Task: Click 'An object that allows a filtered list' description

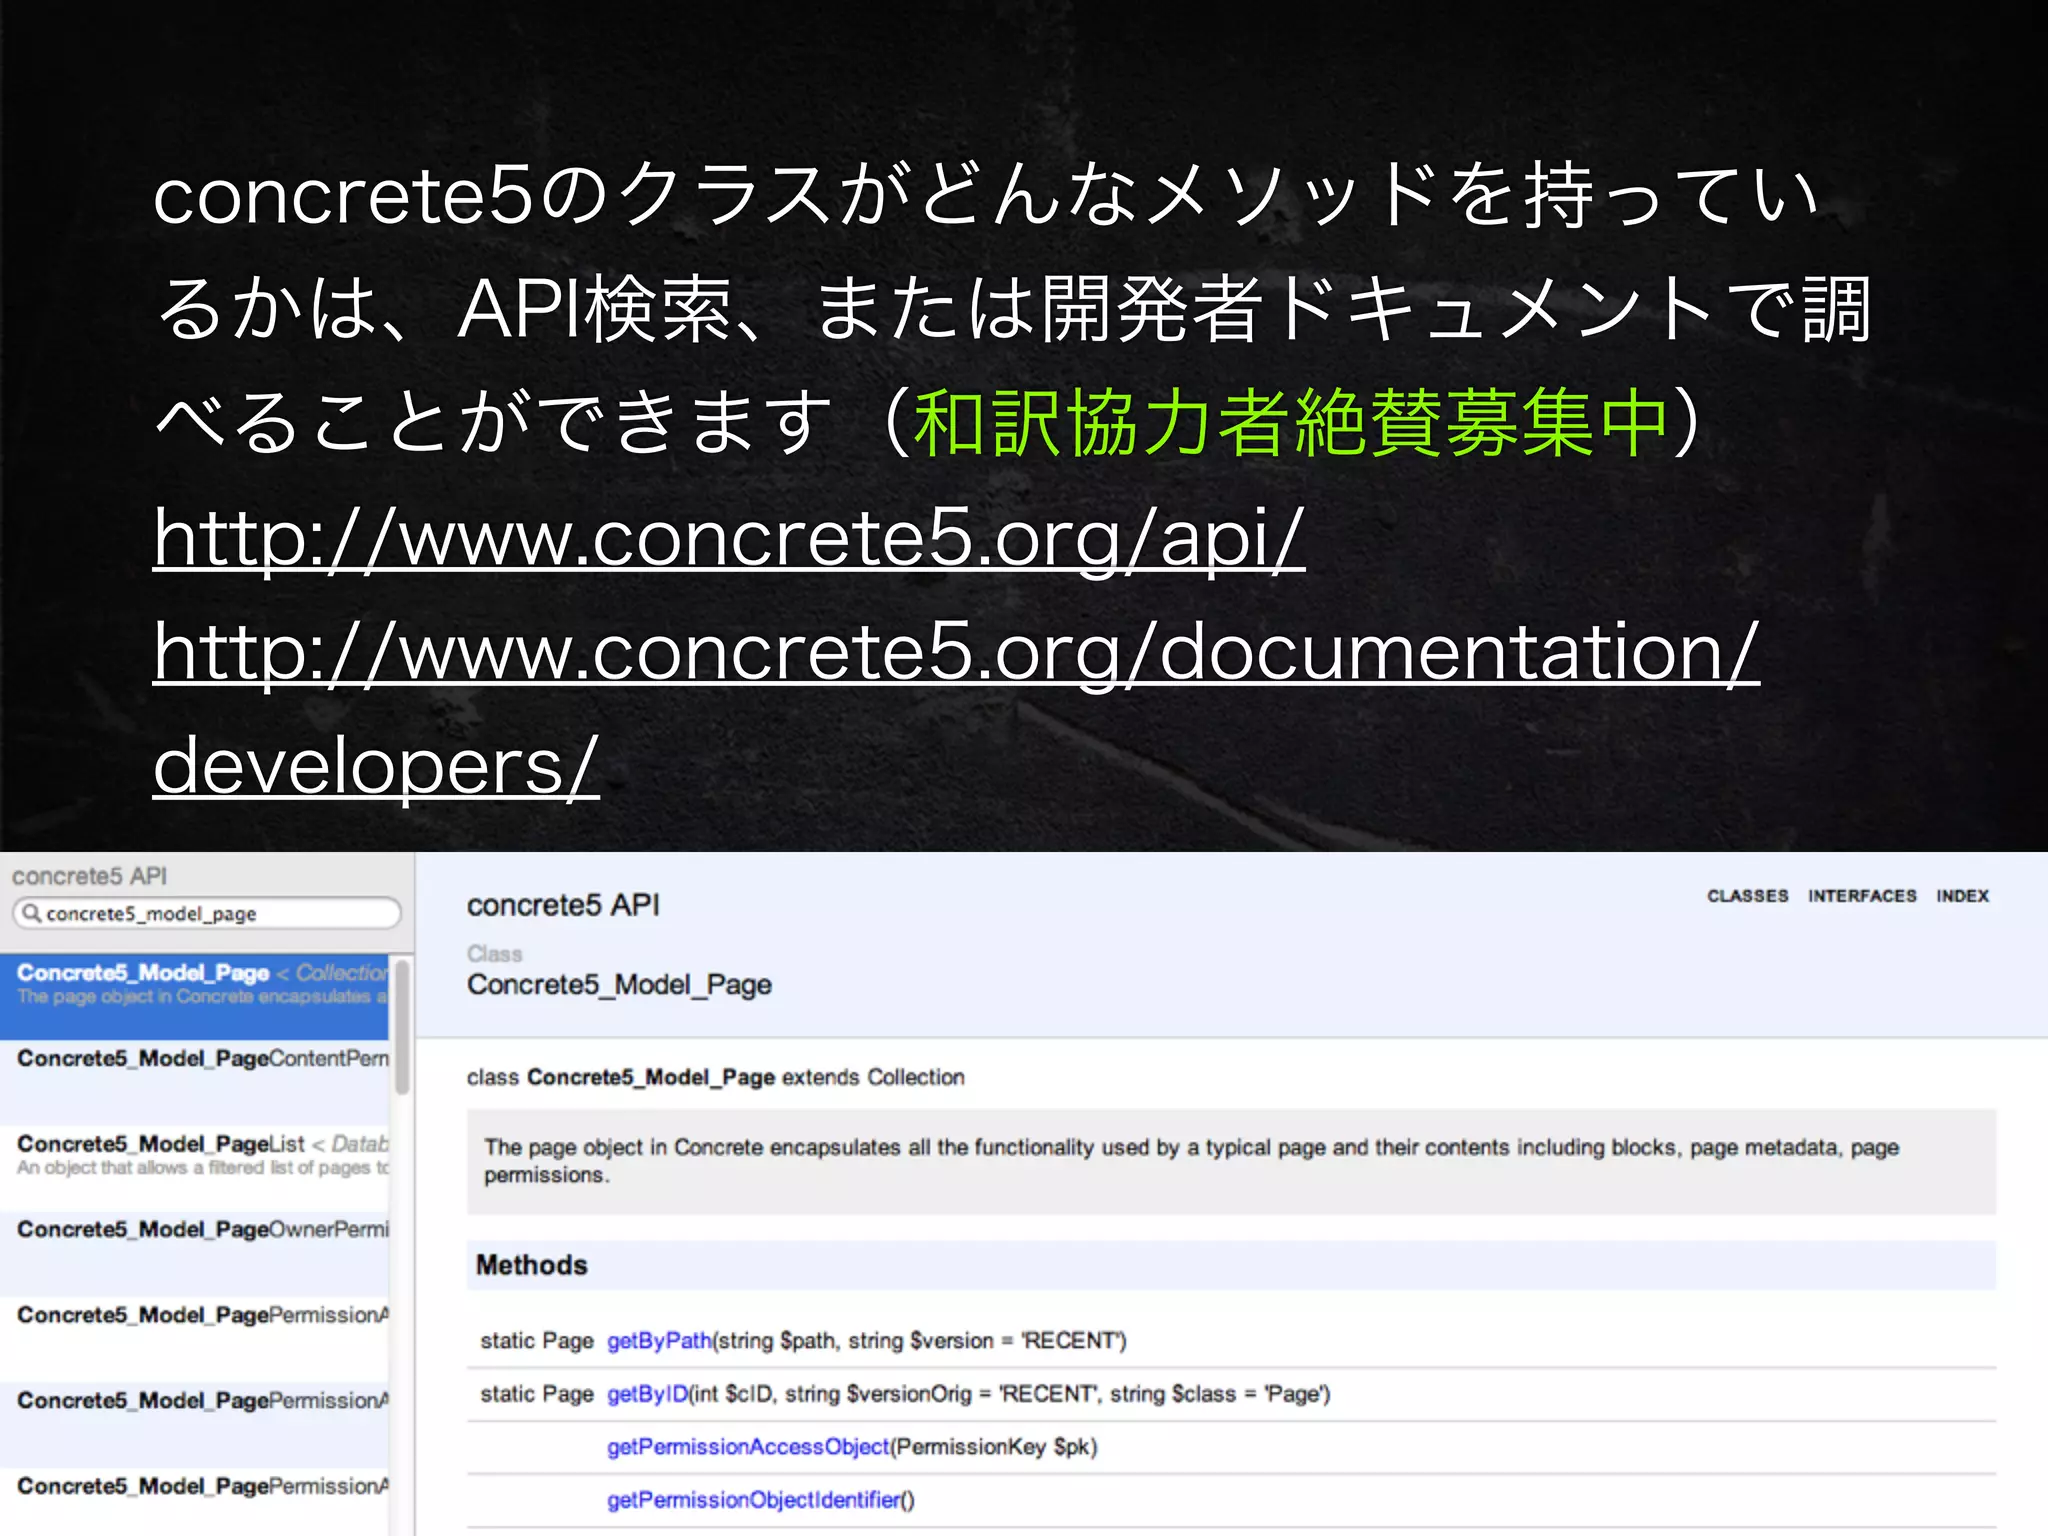Action: tap(203, 1168)
